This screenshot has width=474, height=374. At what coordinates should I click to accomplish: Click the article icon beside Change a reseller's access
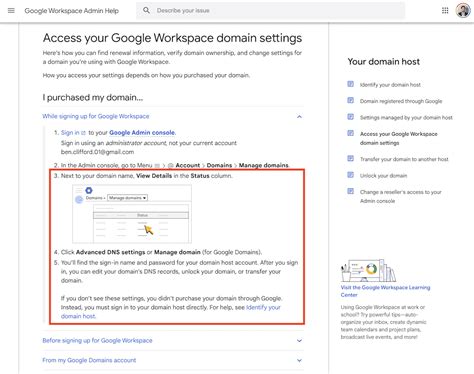351,191
